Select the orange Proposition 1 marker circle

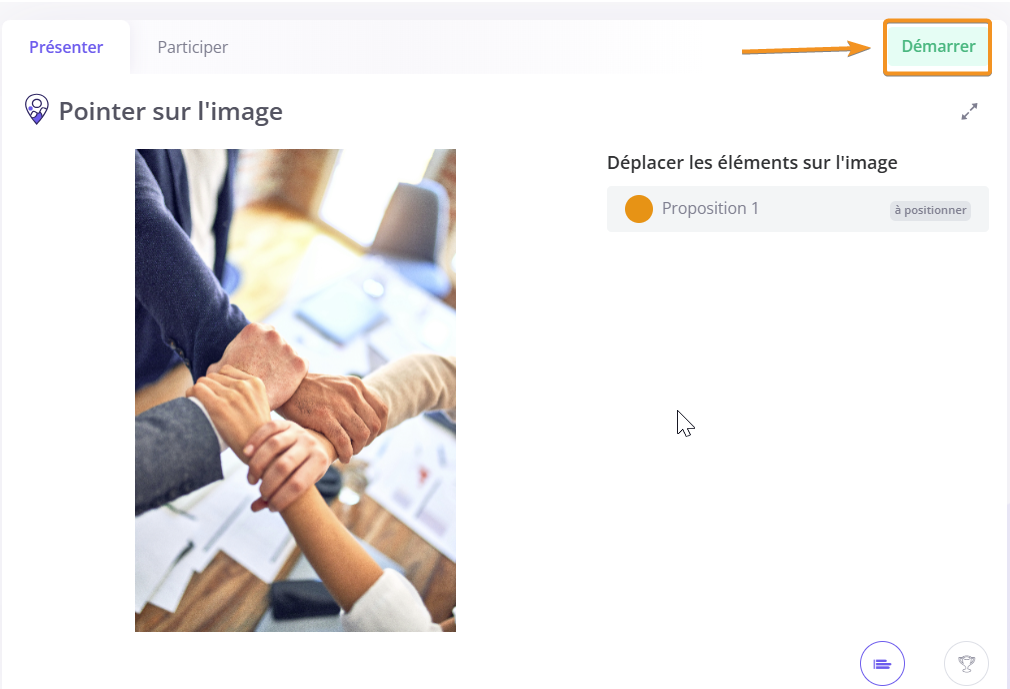click(639, 209)
